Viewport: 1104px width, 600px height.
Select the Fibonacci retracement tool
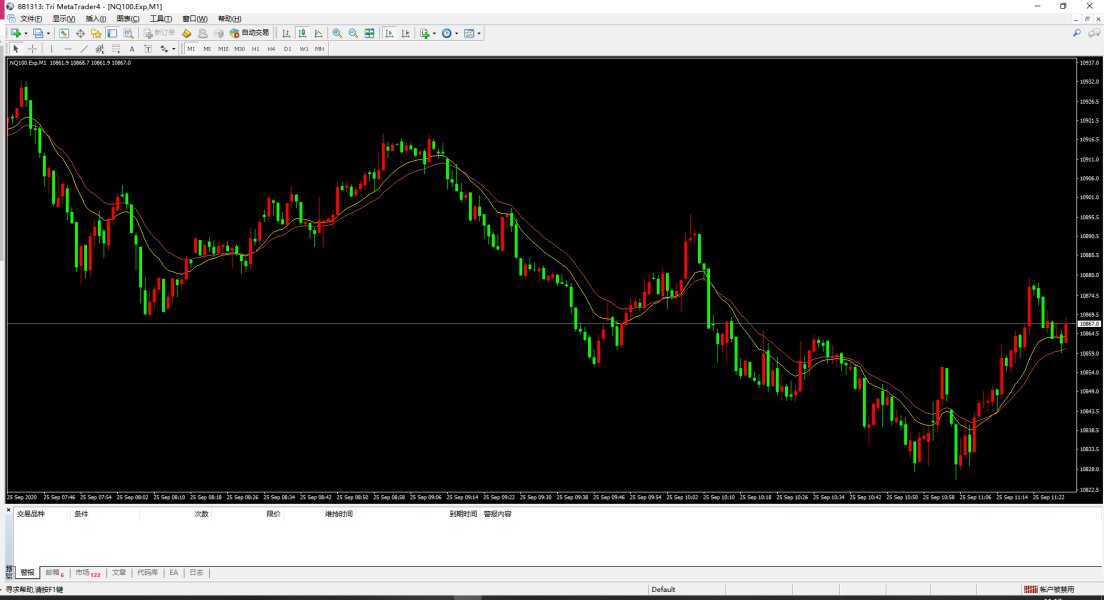(116, 49)
